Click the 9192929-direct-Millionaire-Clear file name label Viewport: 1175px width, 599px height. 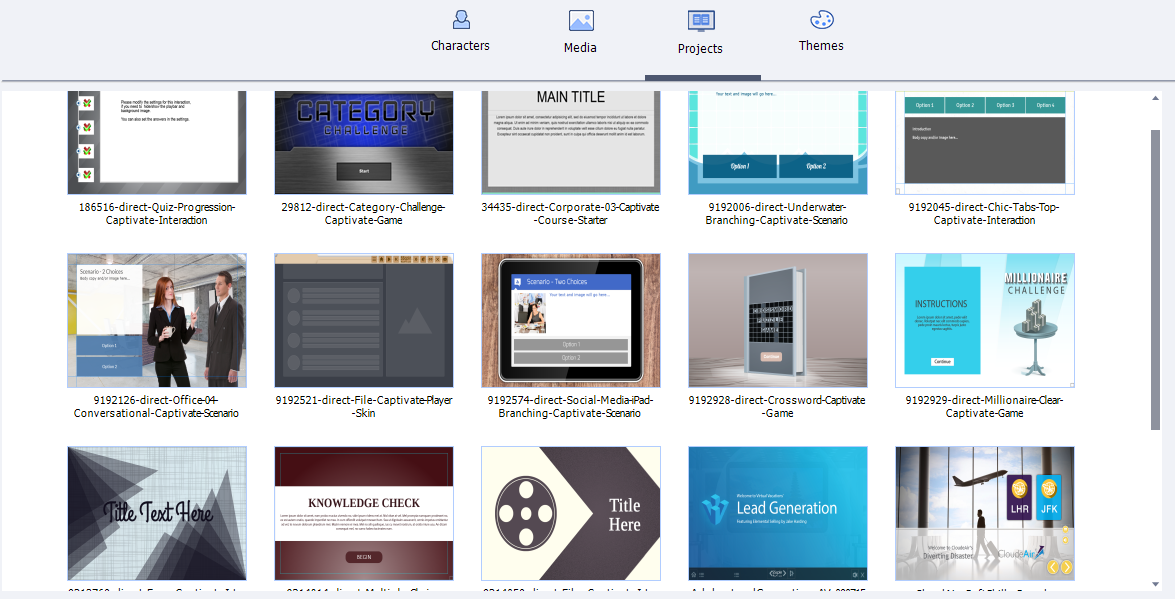pos(985,407)
